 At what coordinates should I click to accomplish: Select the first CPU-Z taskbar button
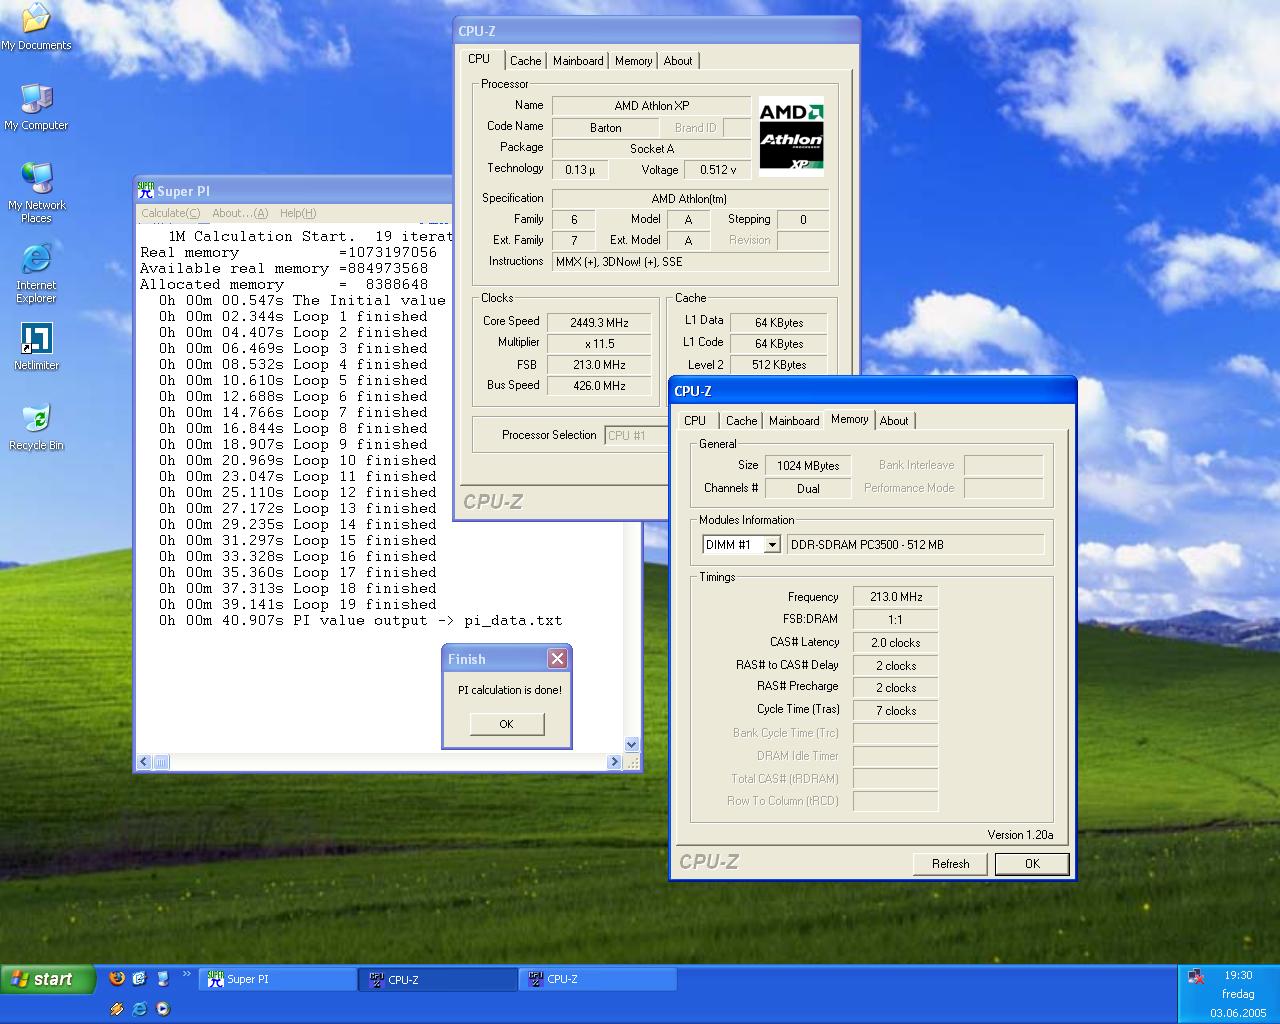pyautogui.click(x=438, y=980)
